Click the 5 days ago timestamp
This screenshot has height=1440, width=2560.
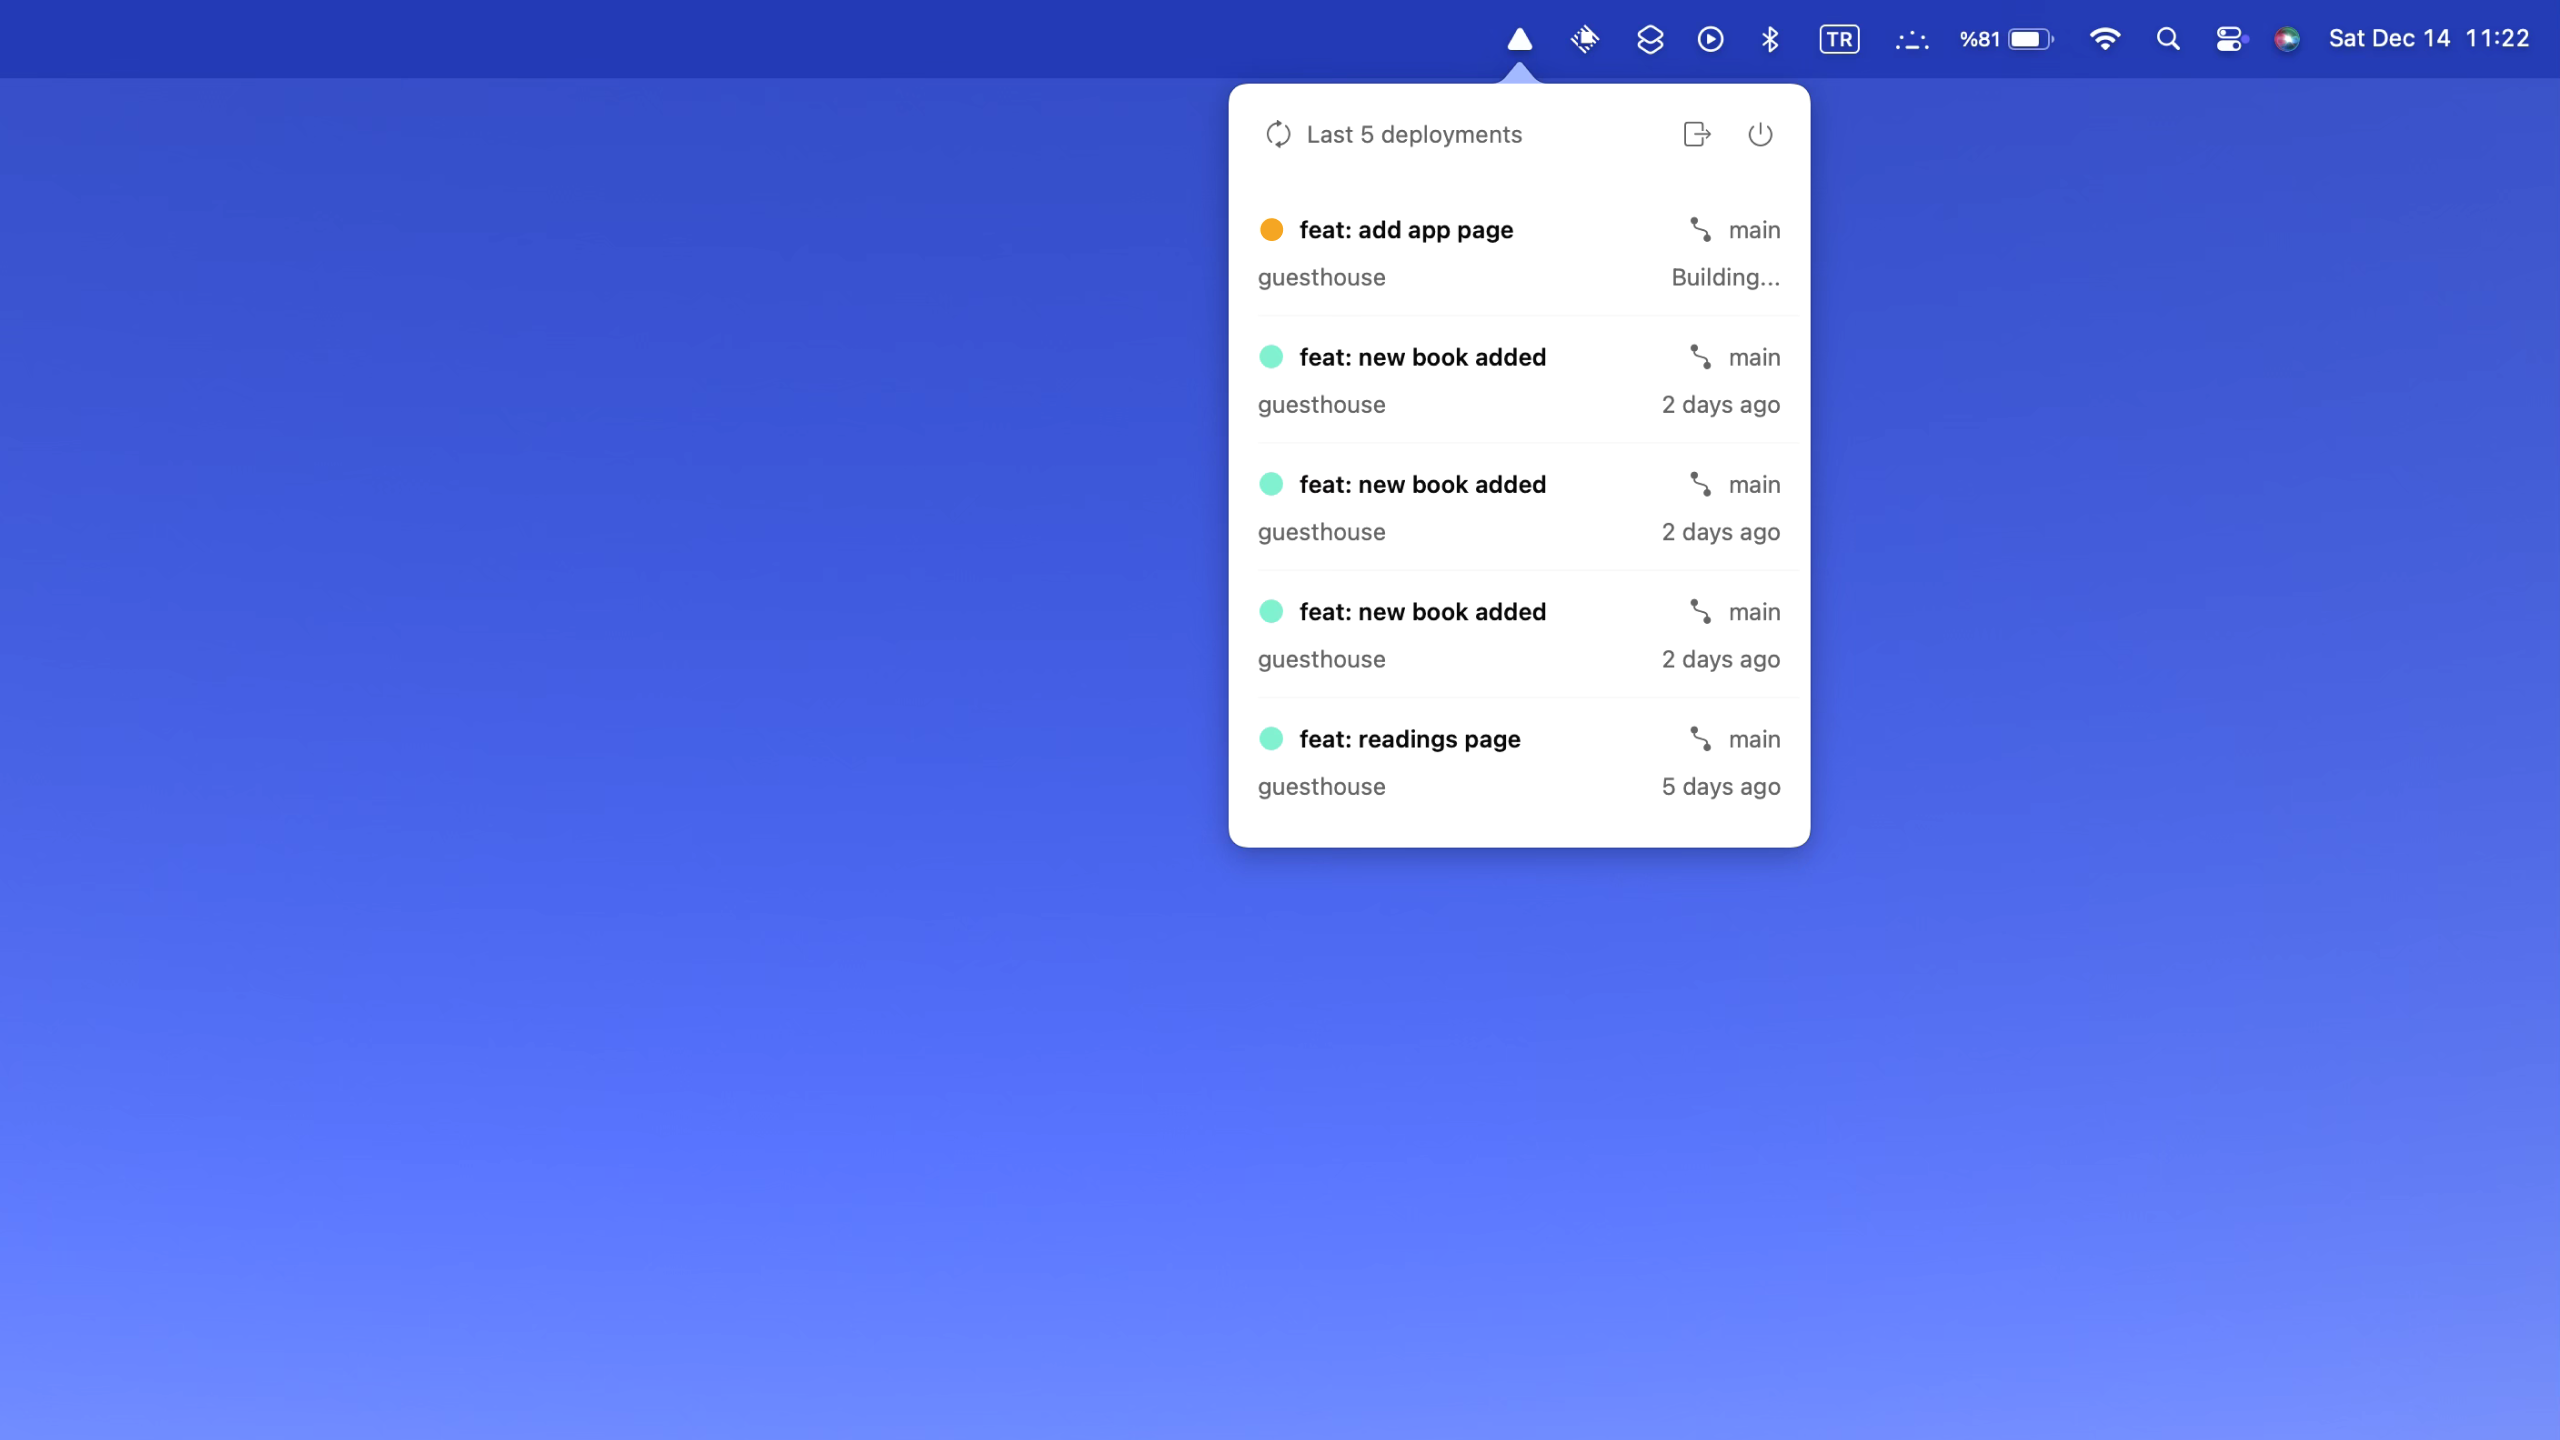point(1720,787)
